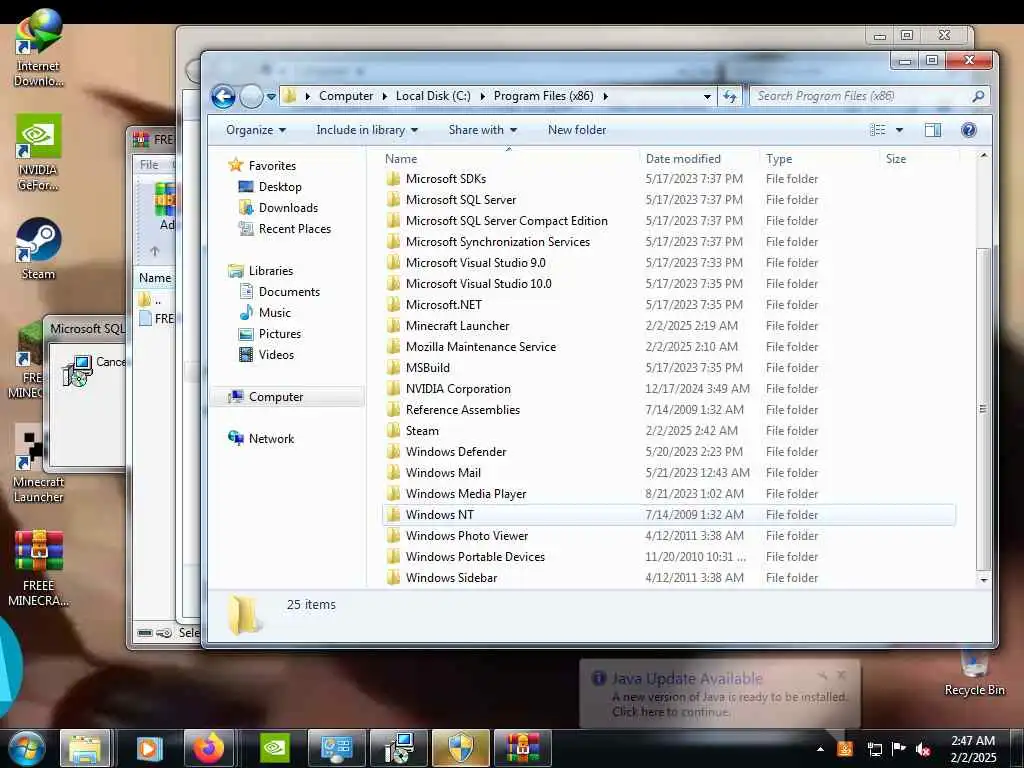Select the Mozilla Maintenance Service folder
Image resolution: width=1024 pixels, height=768 pixels.
tap(481, 347)
